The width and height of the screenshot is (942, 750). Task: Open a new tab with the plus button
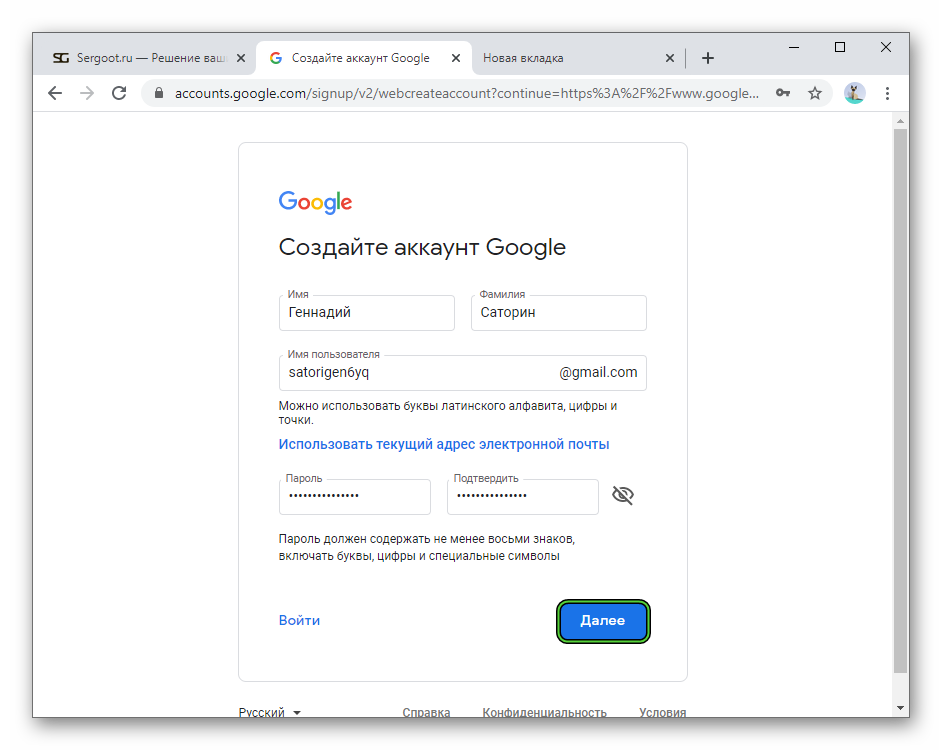[708, 58]
